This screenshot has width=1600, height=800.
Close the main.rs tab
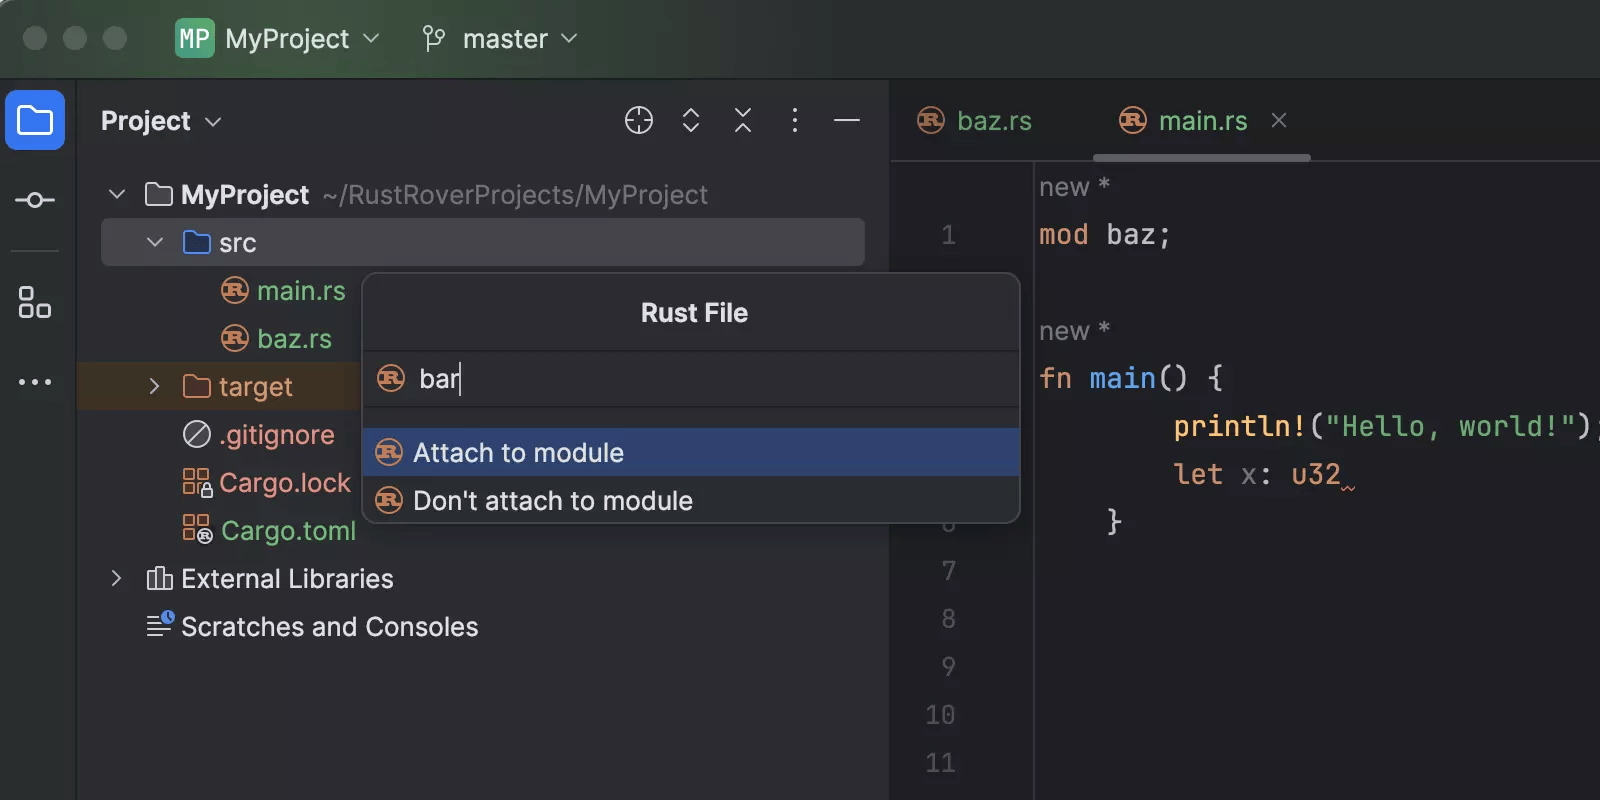coord(1278,121)
